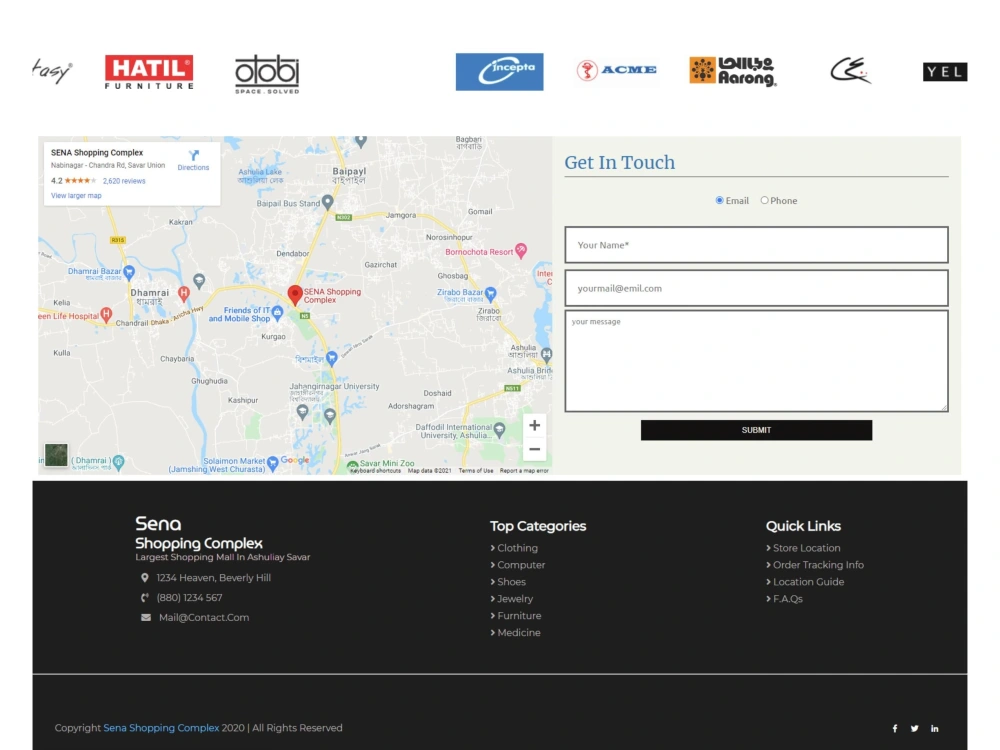
Task: Click map Keyboard shortcuts link
Action: (376, 471)
